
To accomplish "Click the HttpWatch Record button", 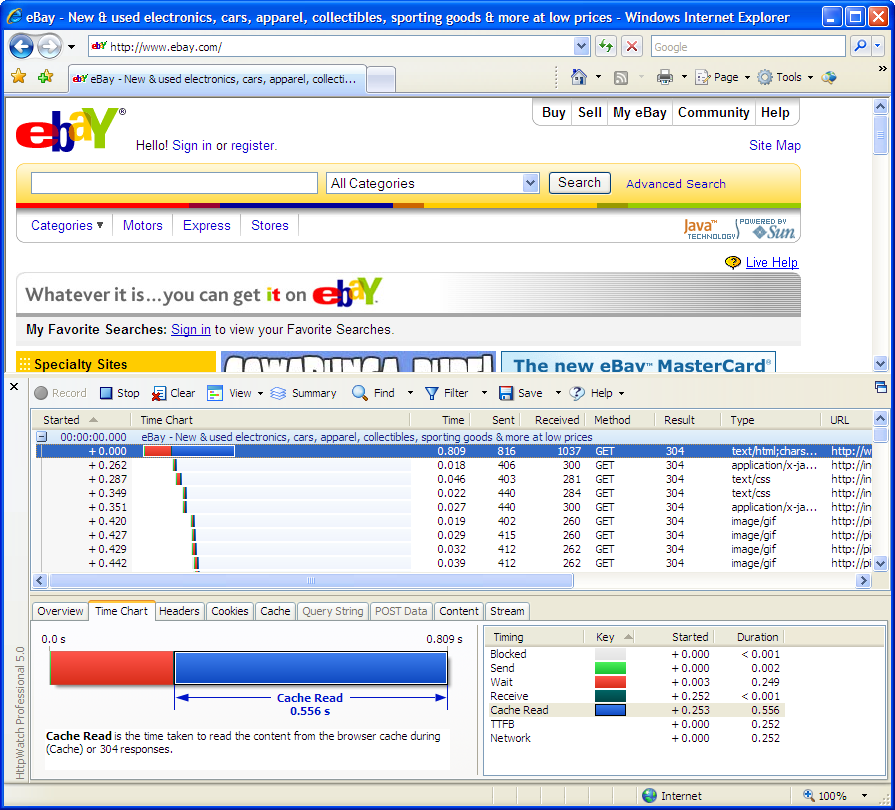I will coord(60,393).
